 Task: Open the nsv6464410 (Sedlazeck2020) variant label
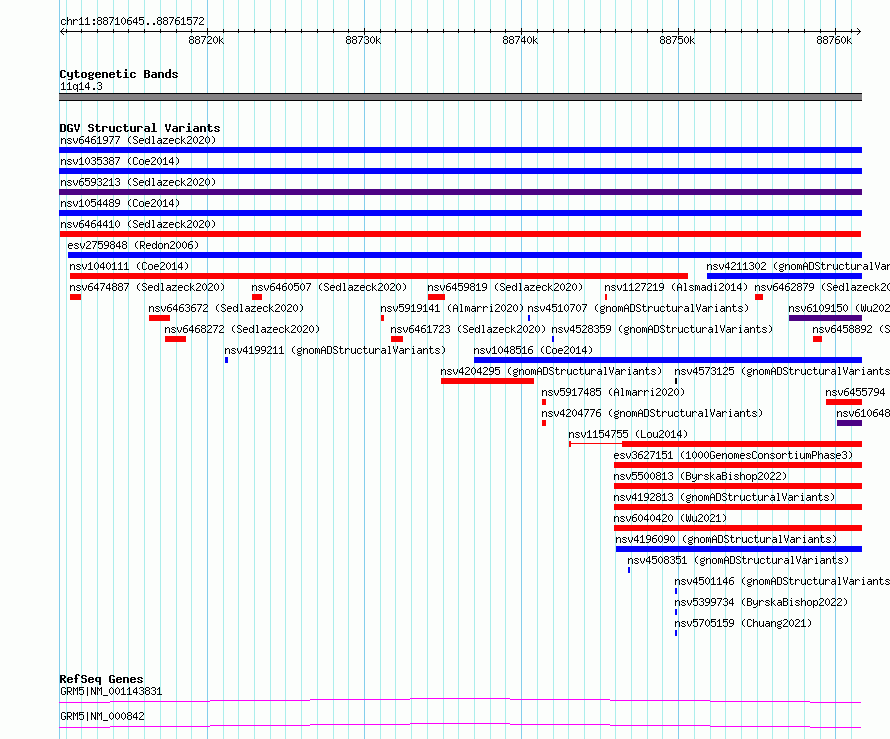[138, 224]
